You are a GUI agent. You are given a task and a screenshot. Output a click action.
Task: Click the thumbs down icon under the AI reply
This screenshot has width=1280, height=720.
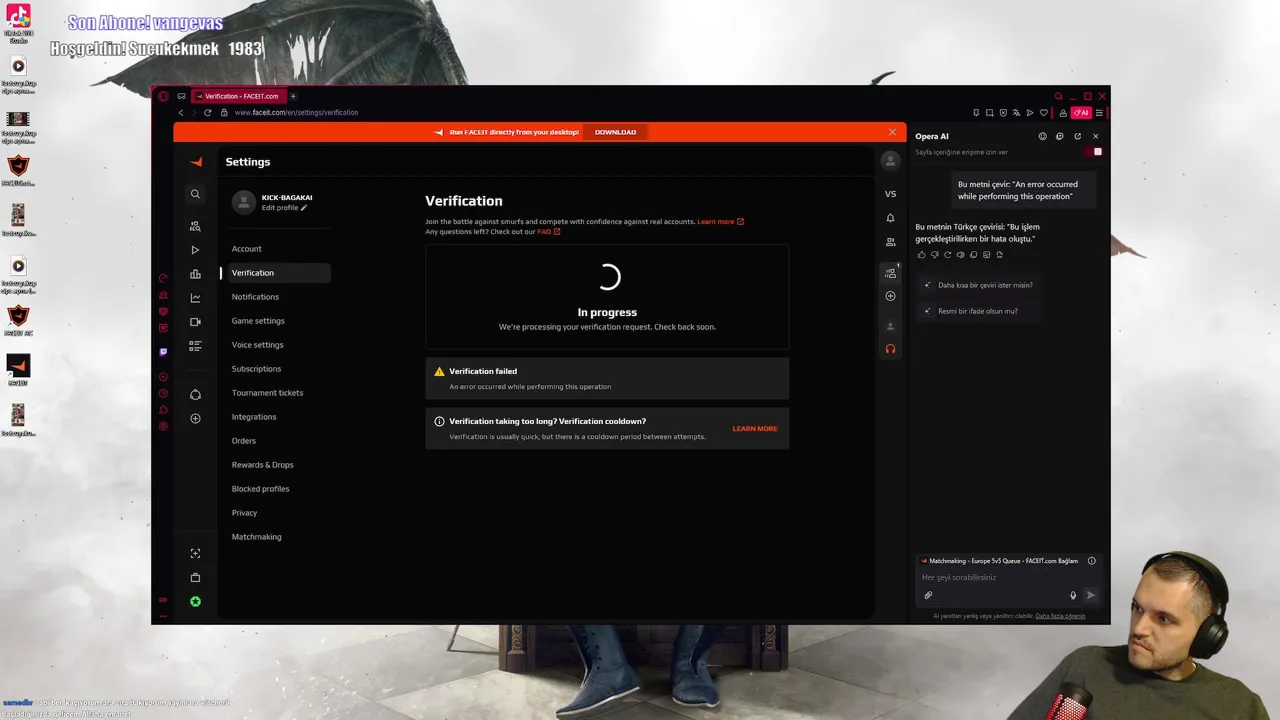click(x=934, y=255)
